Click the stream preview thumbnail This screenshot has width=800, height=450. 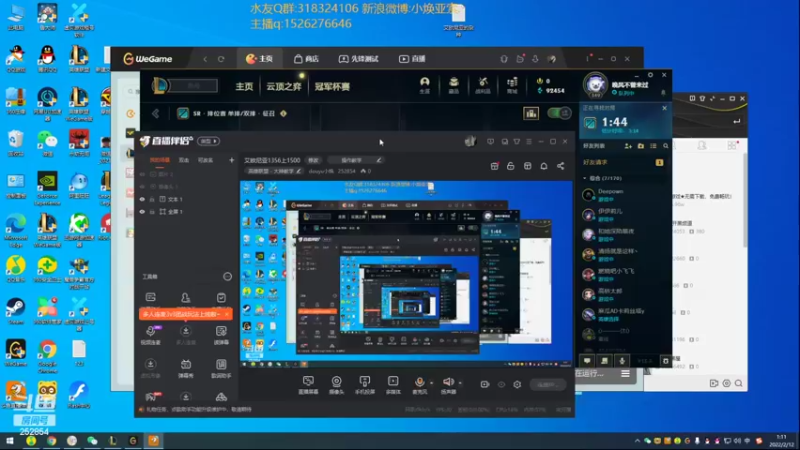(x=406, y=274)
